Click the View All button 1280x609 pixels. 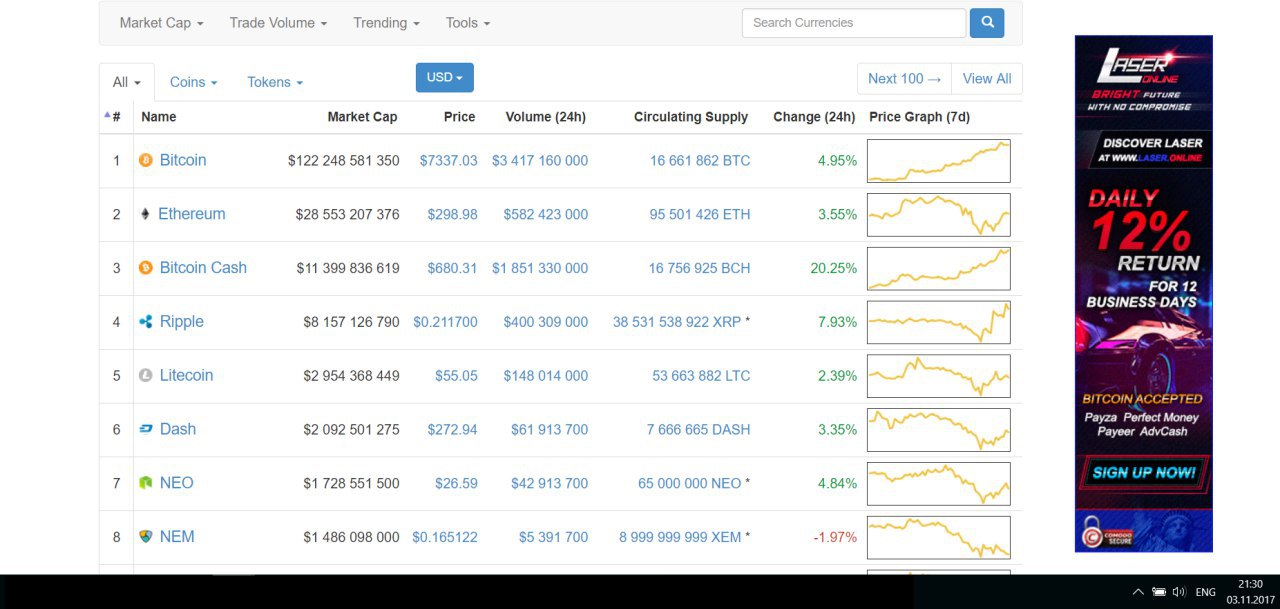click(x=986, y=79)
